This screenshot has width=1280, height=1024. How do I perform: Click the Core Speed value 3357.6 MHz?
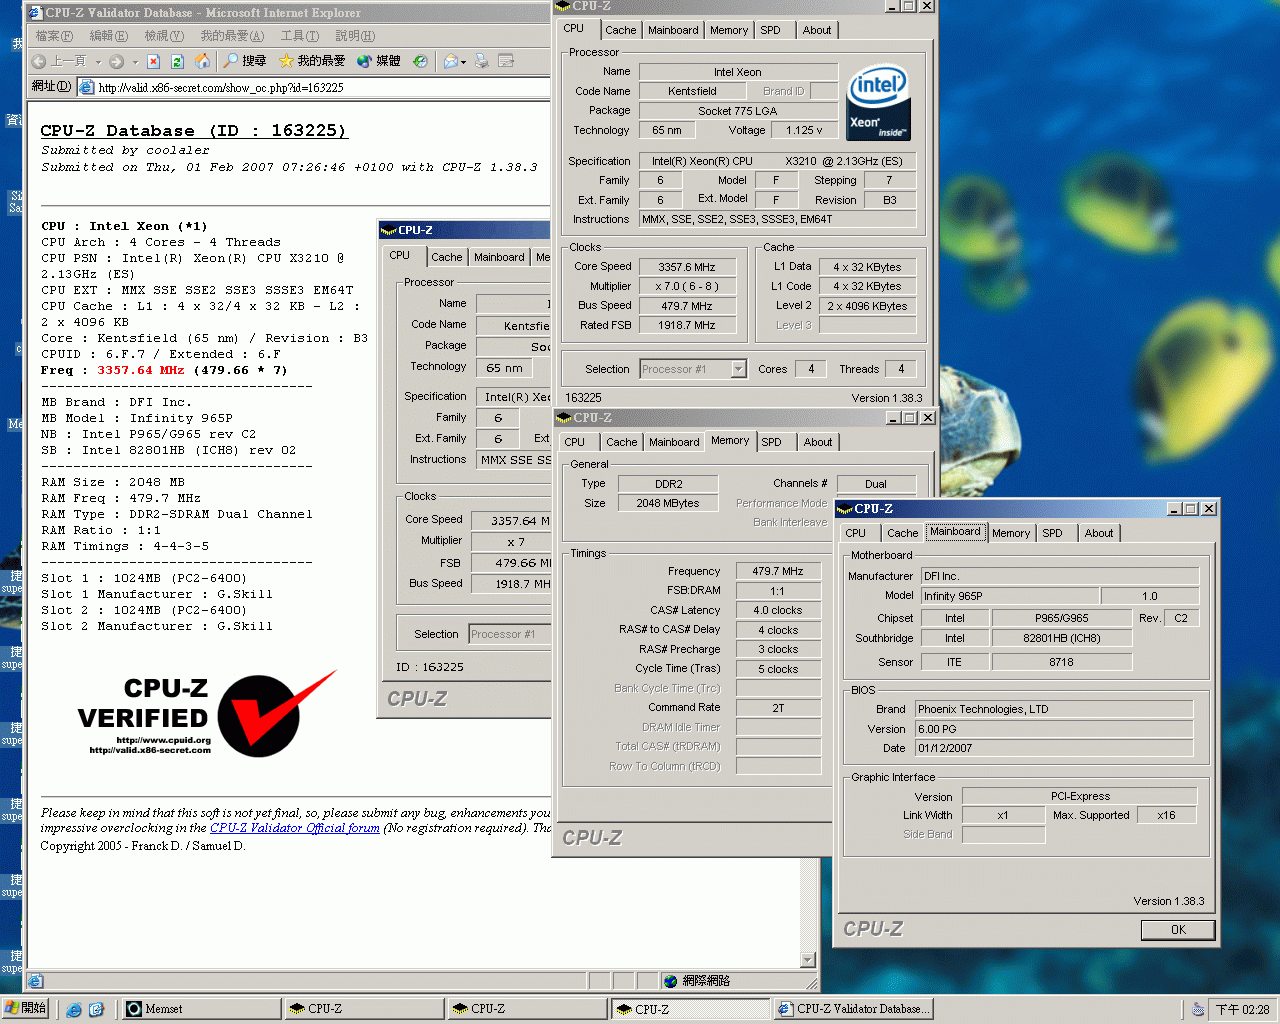click(x=686, y=267)
